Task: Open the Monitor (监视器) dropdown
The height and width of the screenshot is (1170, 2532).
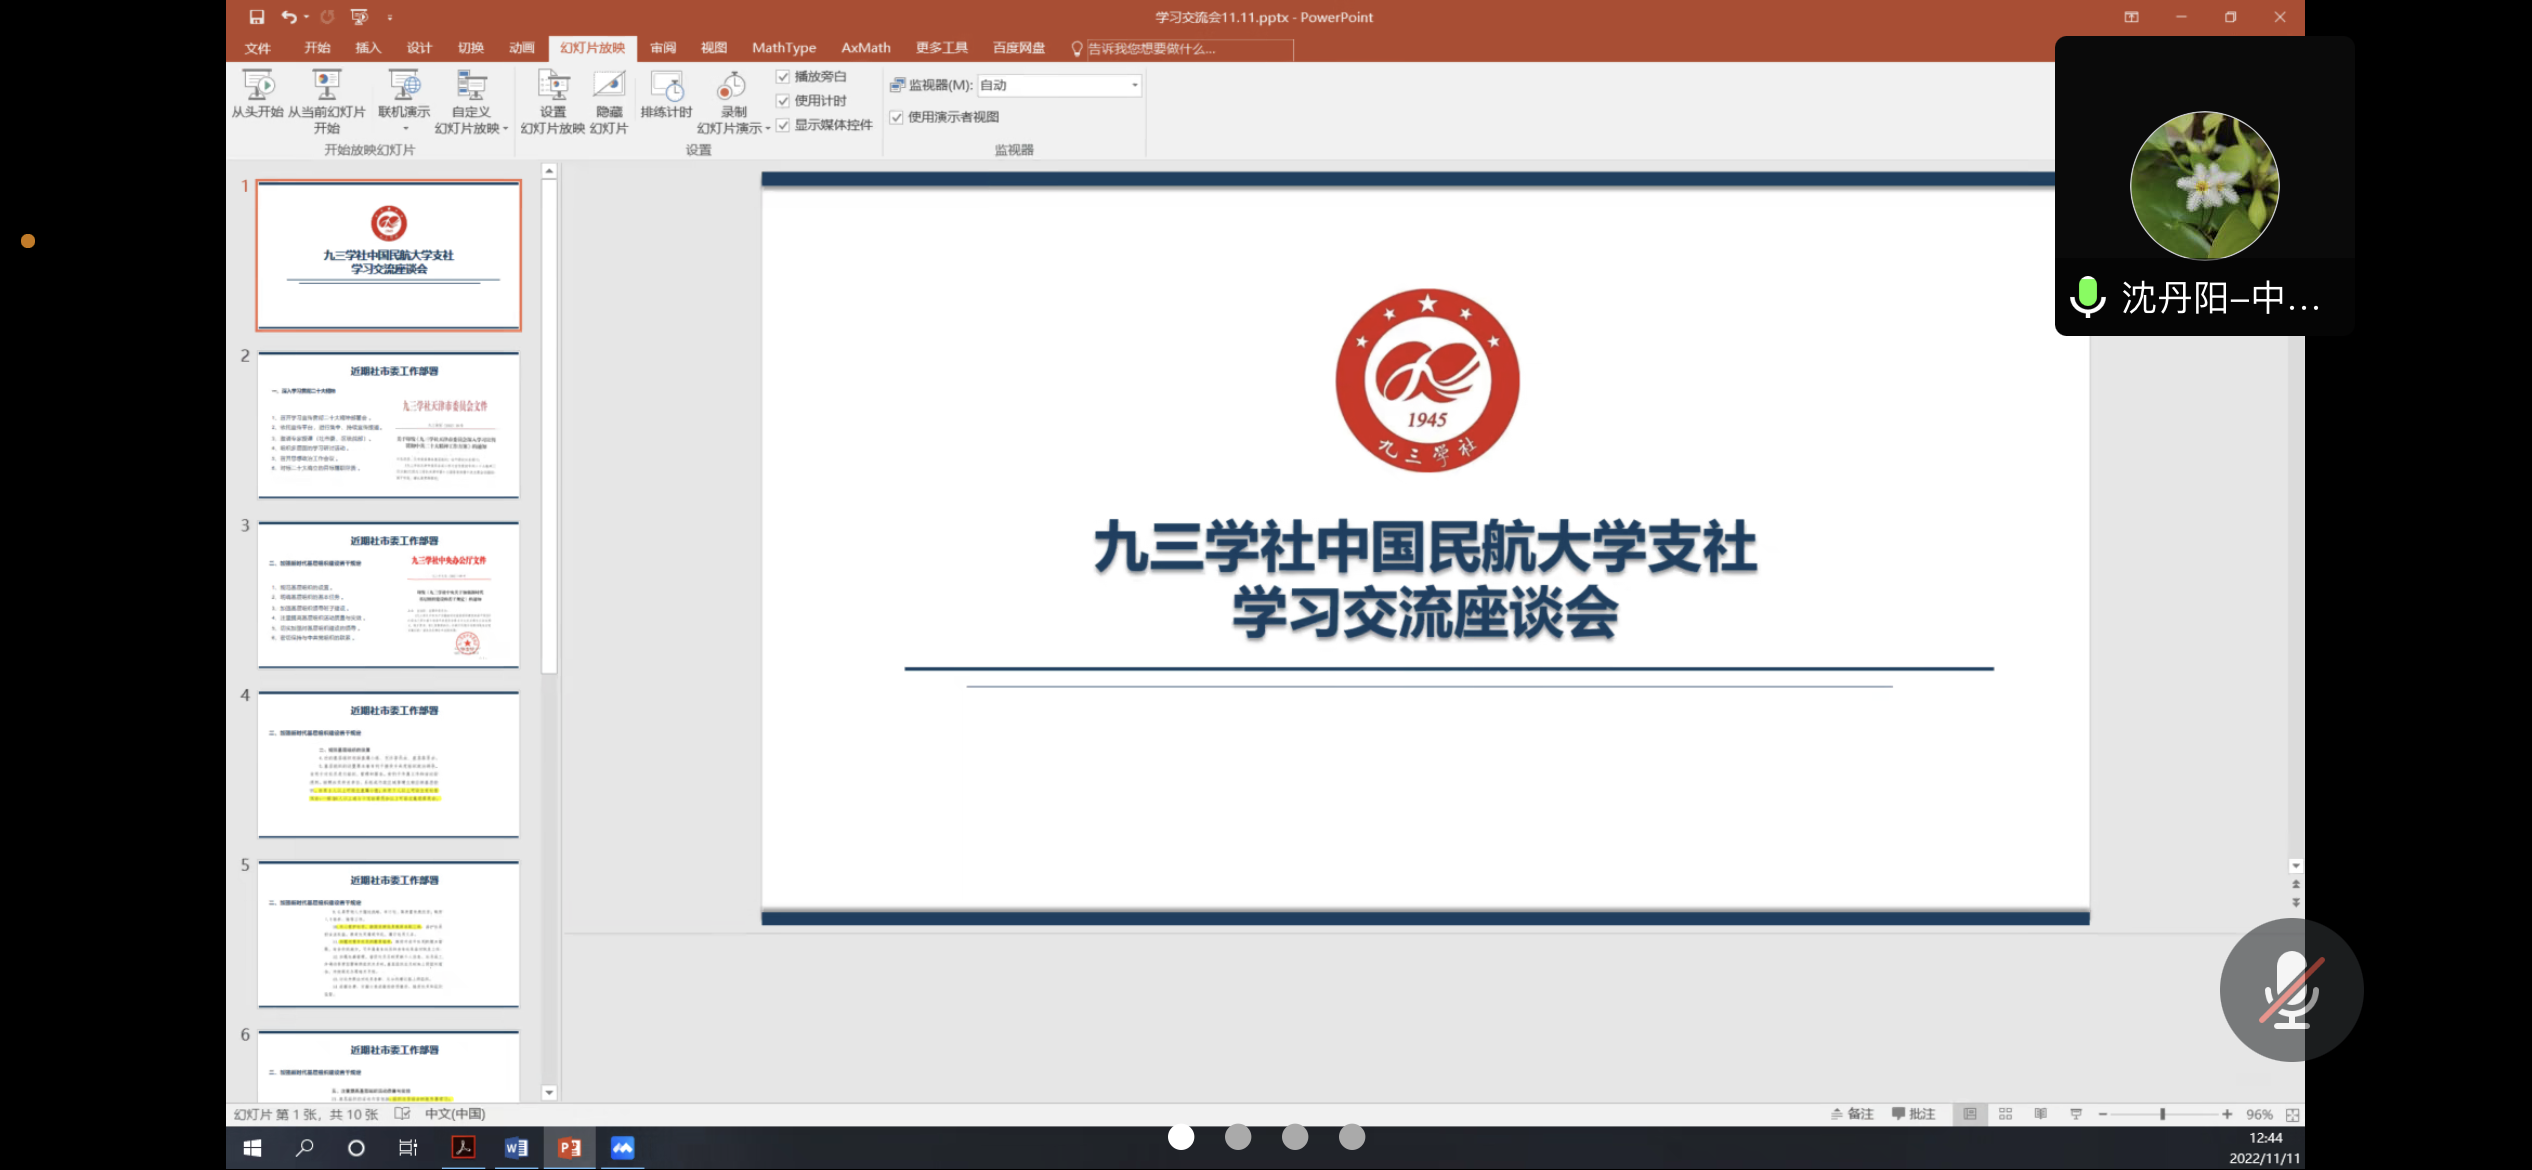Action: click(1134, 85)
